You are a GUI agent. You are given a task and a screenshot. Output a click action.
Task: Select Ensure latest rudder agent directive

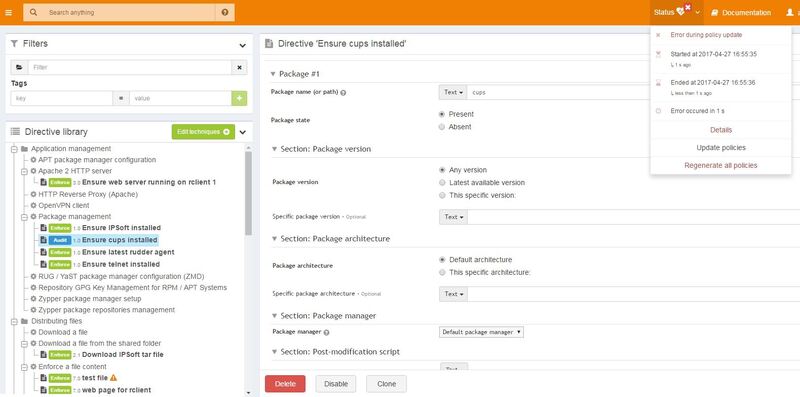tap(128, 252)
